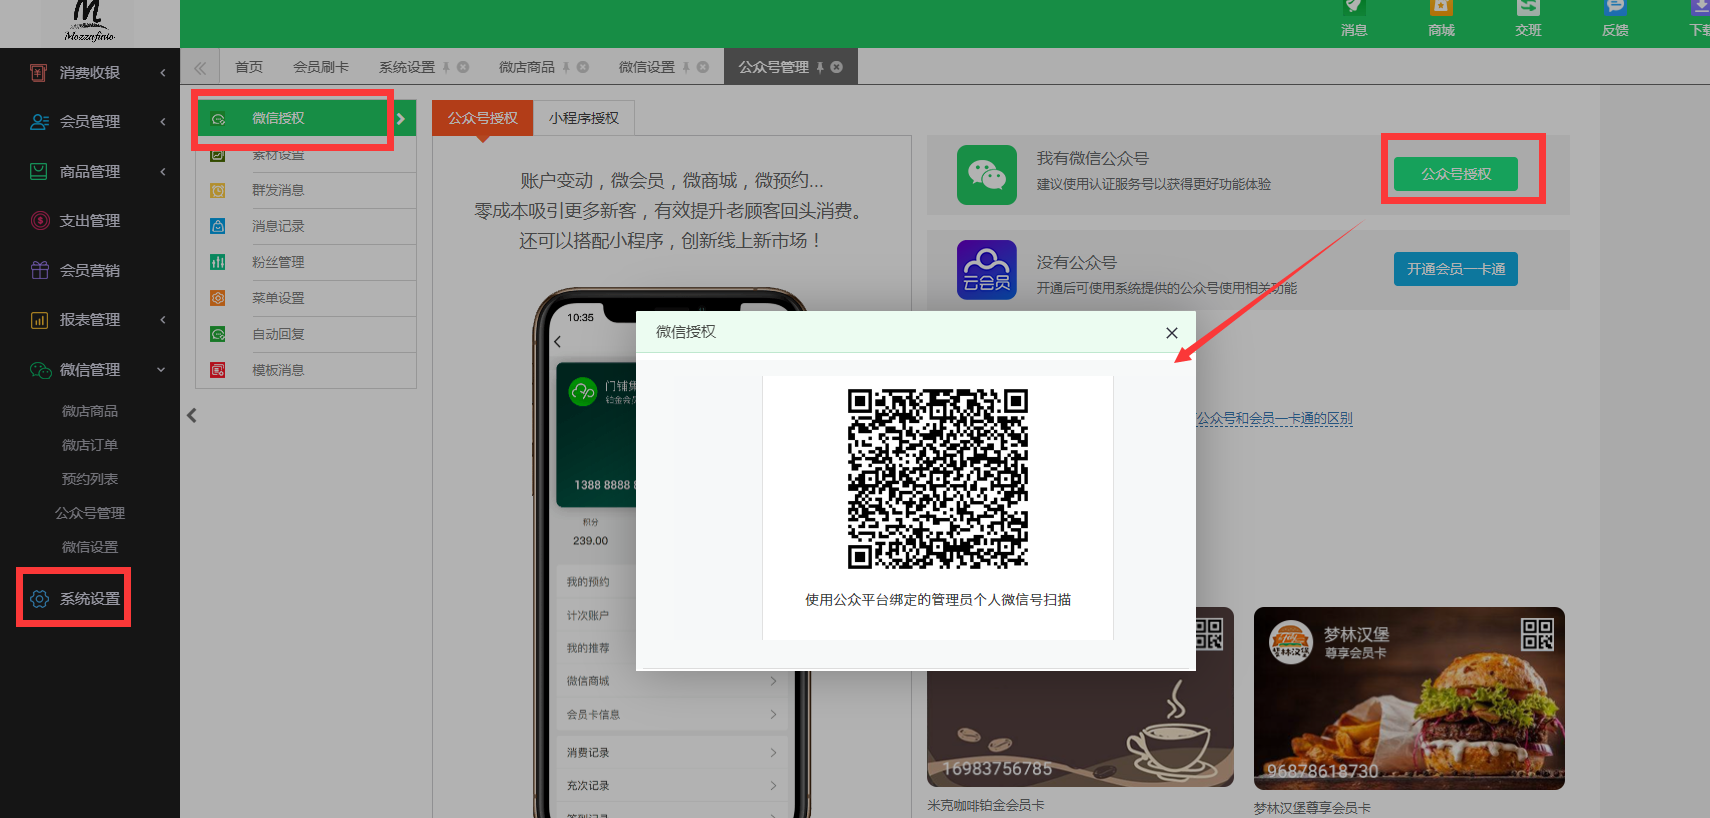Screen dimensions: 1710x818
Task: Close the 公众号管理 tab with its x icon
Action: (837, 67)
